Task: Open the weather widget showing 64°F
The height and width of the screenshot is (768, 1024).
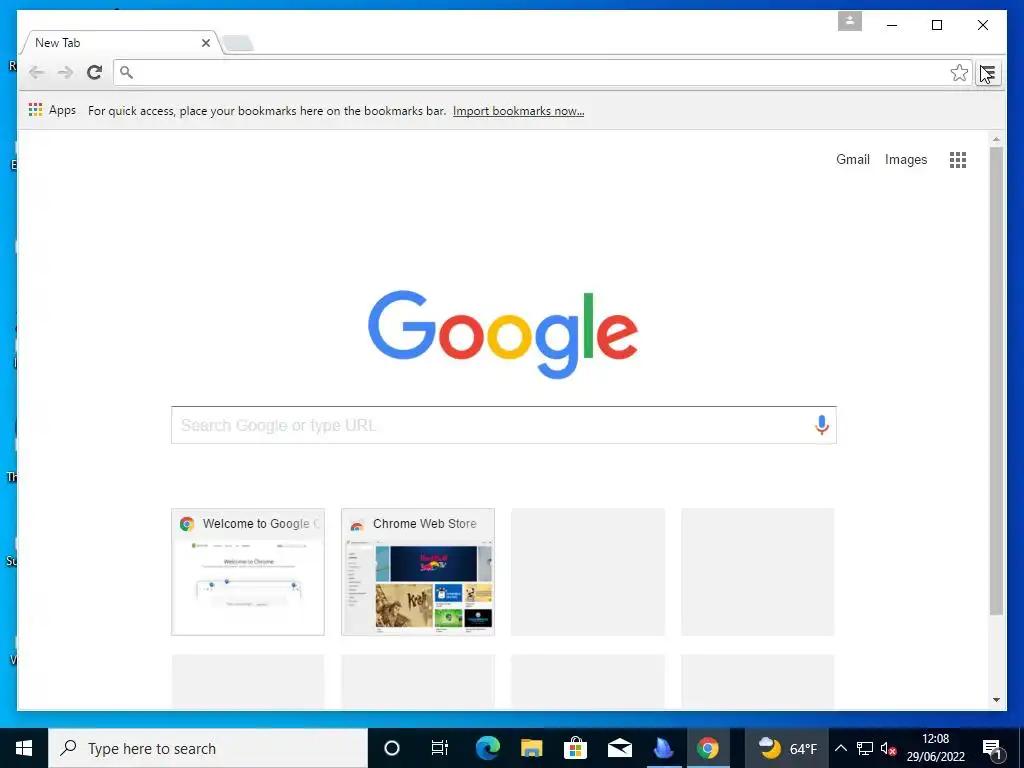Action: click(787, 748)
